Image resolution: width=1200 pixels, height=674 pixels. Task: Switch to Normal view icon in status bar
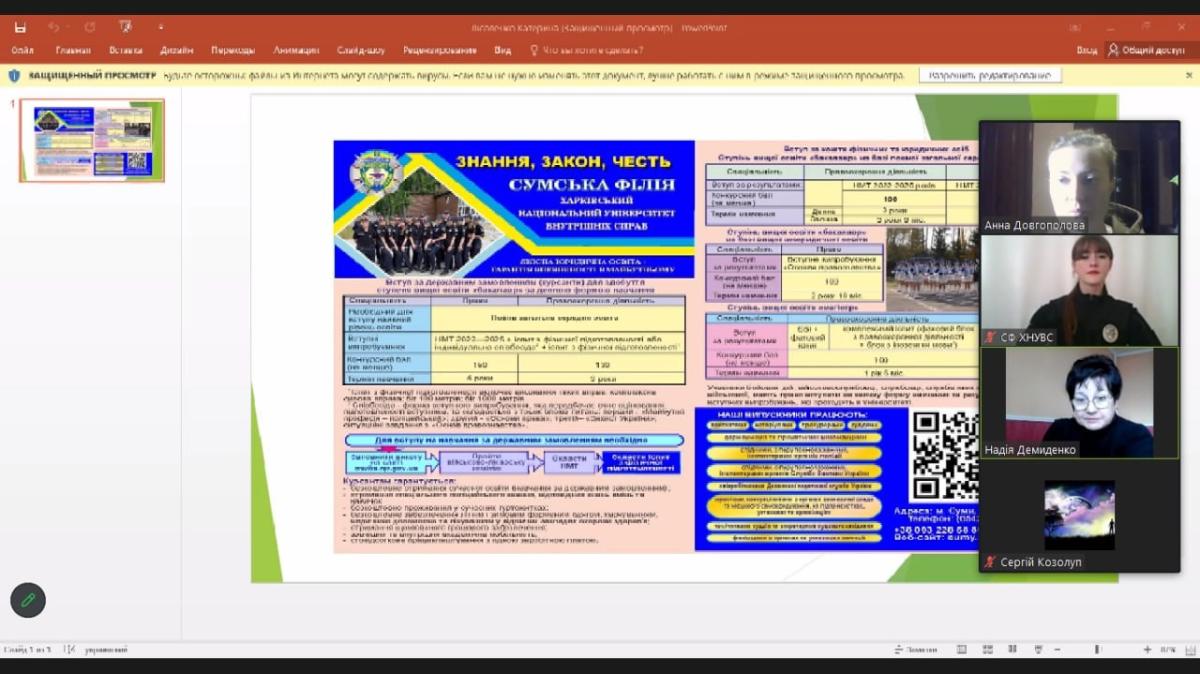click(961, 650)
